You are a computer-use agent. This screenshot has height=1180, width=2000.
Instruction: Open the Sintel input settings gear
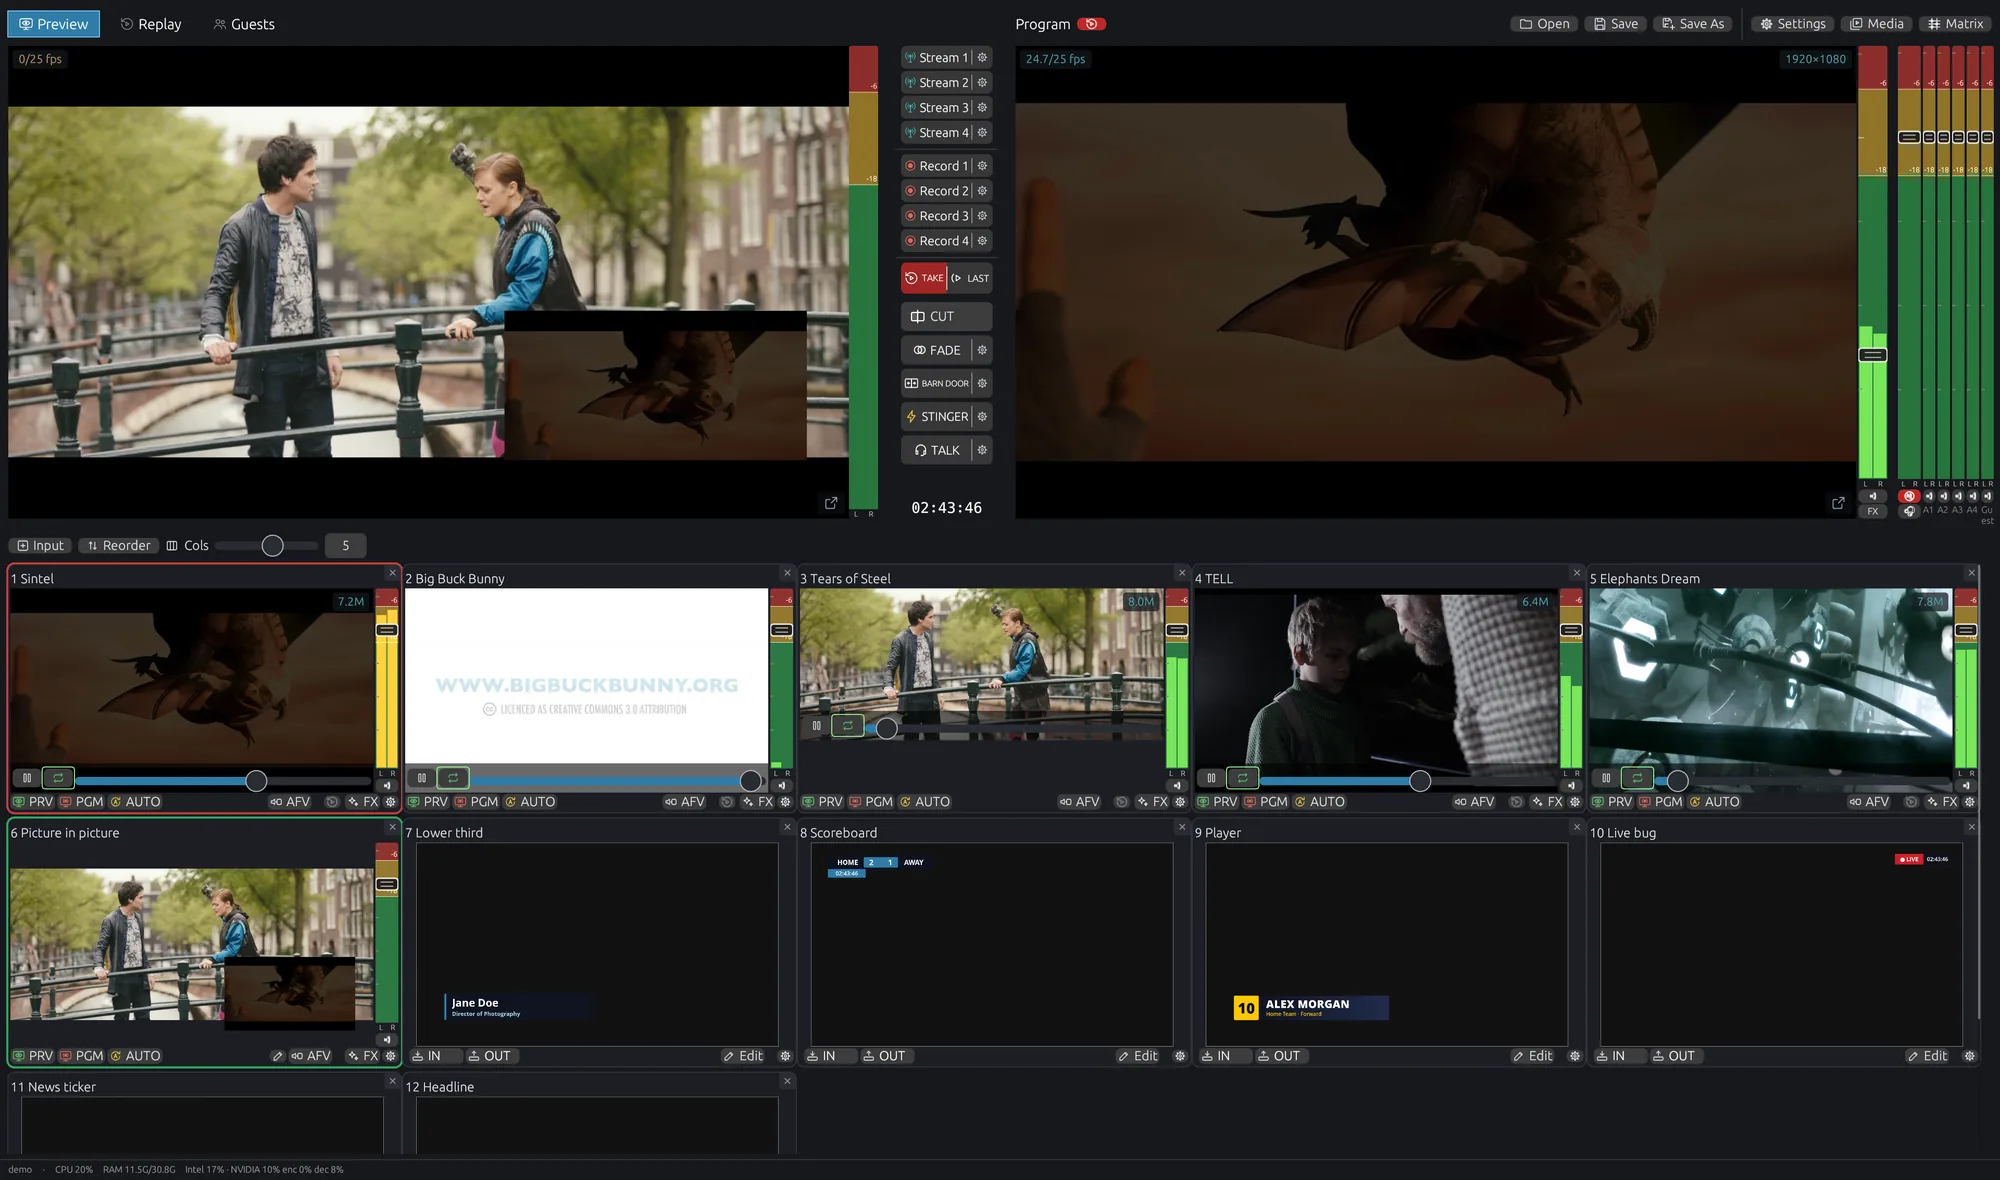click(390, 802)
